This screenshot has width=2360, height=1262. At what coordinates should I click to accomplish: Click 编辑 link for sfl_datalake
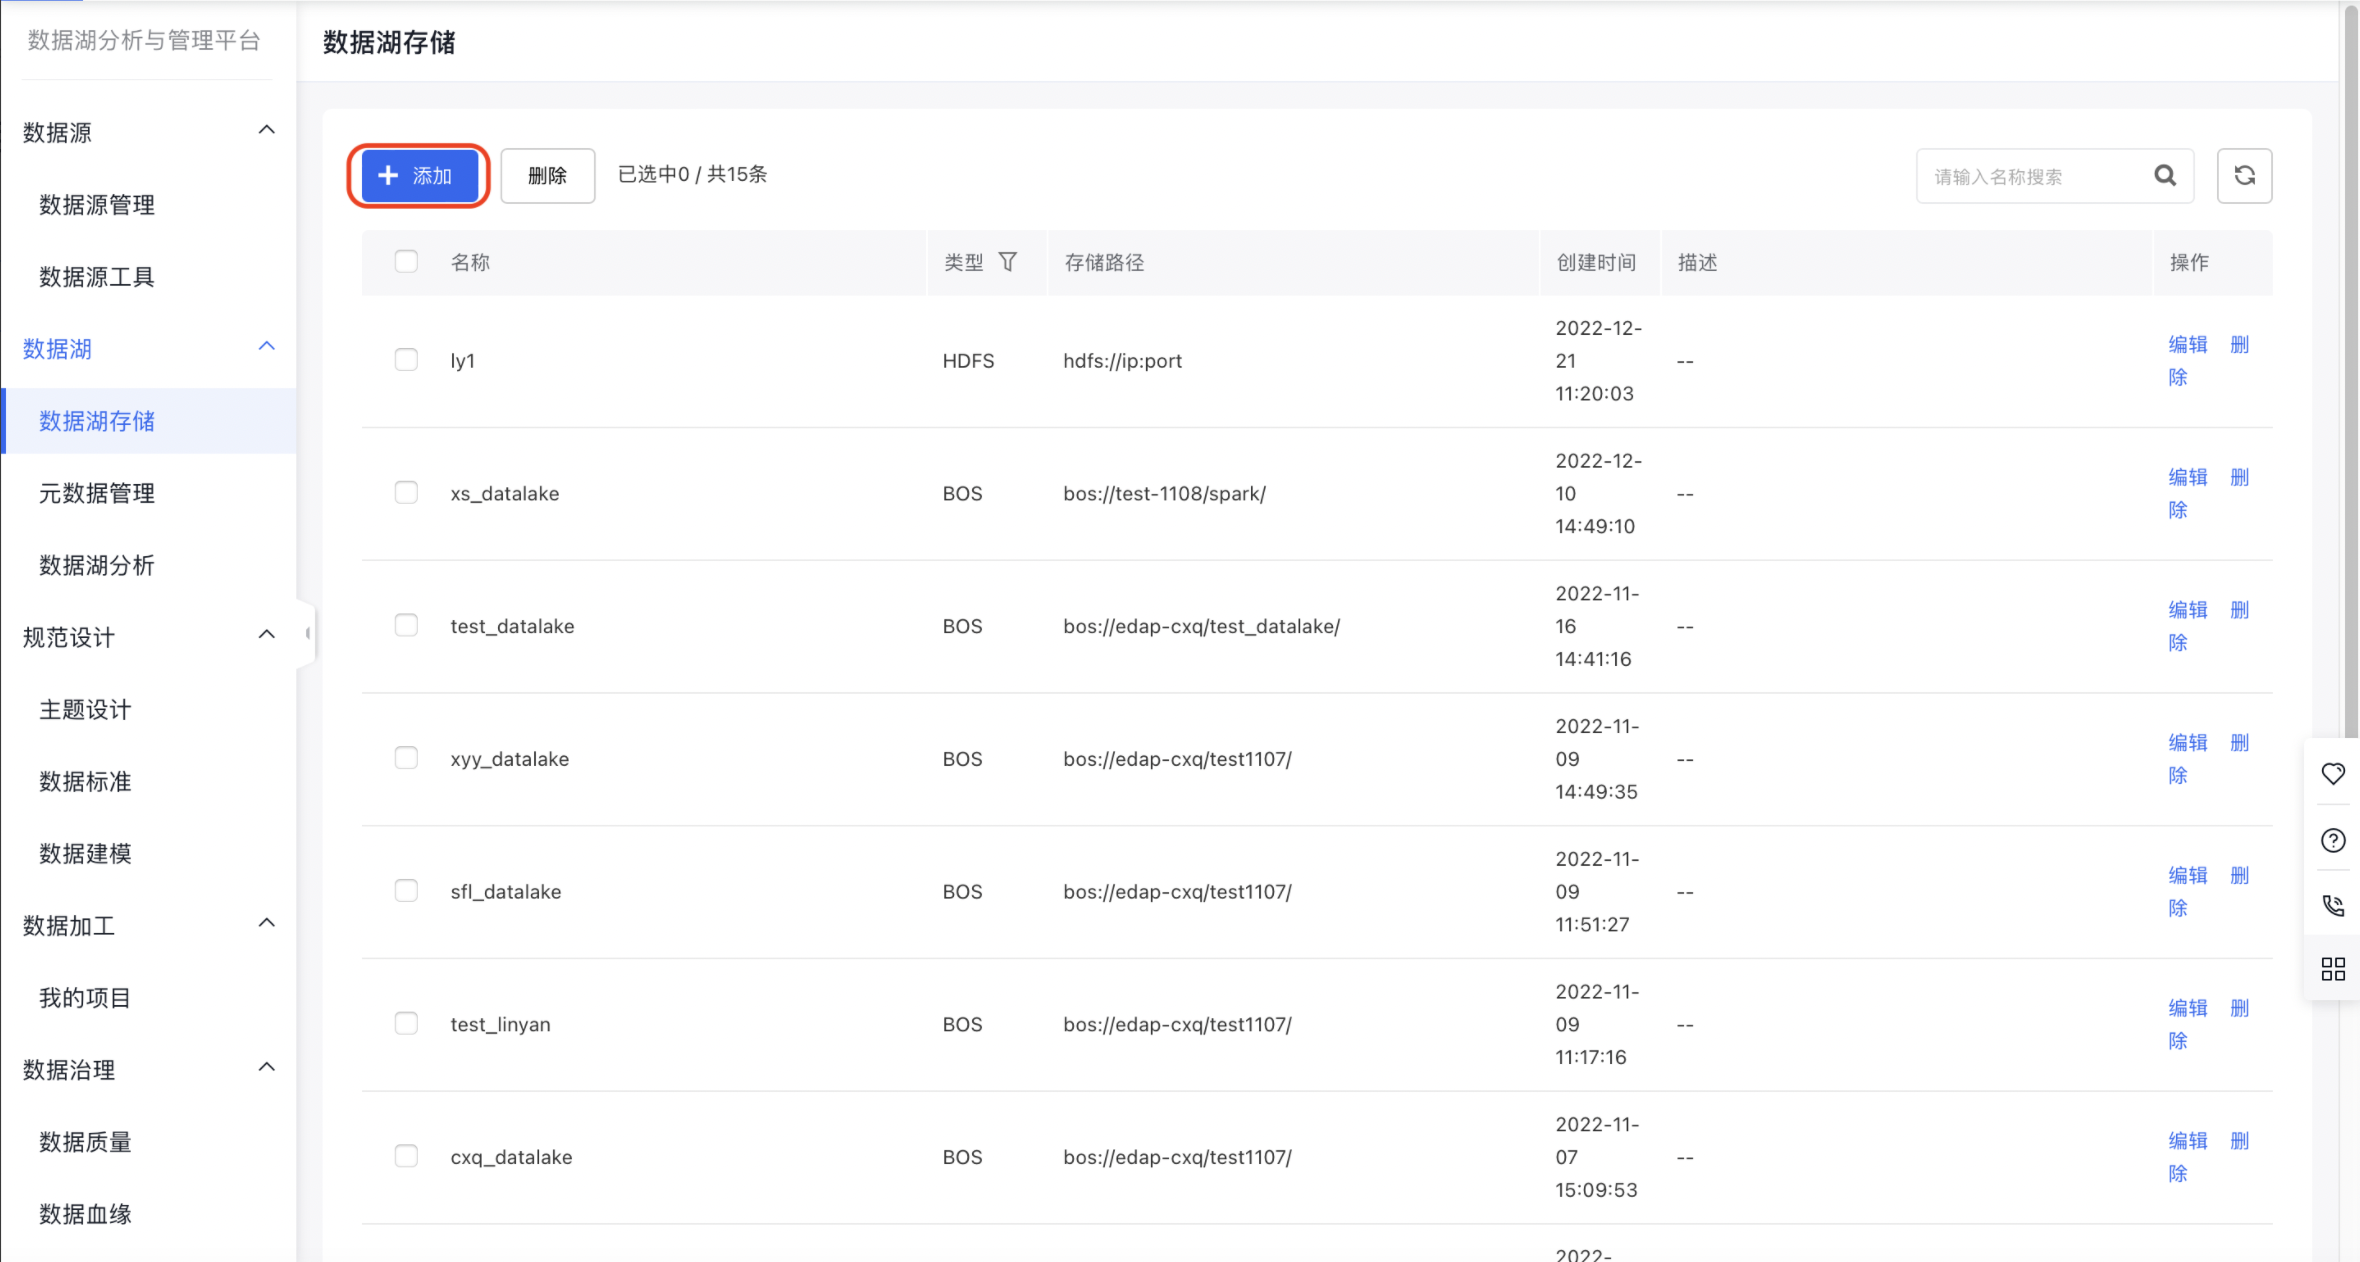point(2188,875)
